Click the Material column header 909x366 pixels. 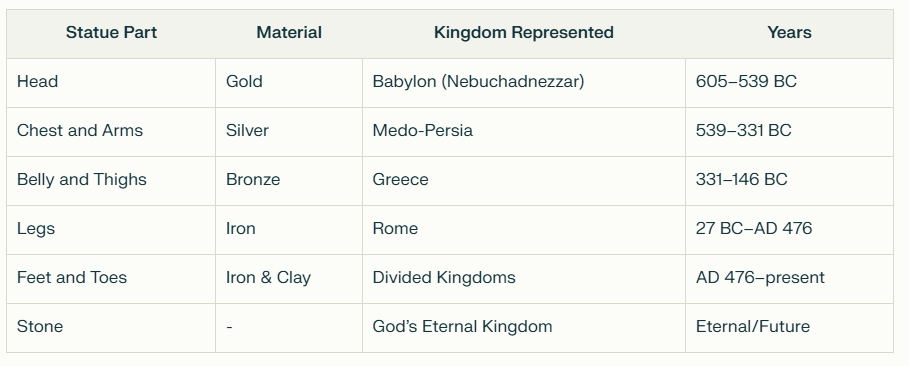click(289, 33)
